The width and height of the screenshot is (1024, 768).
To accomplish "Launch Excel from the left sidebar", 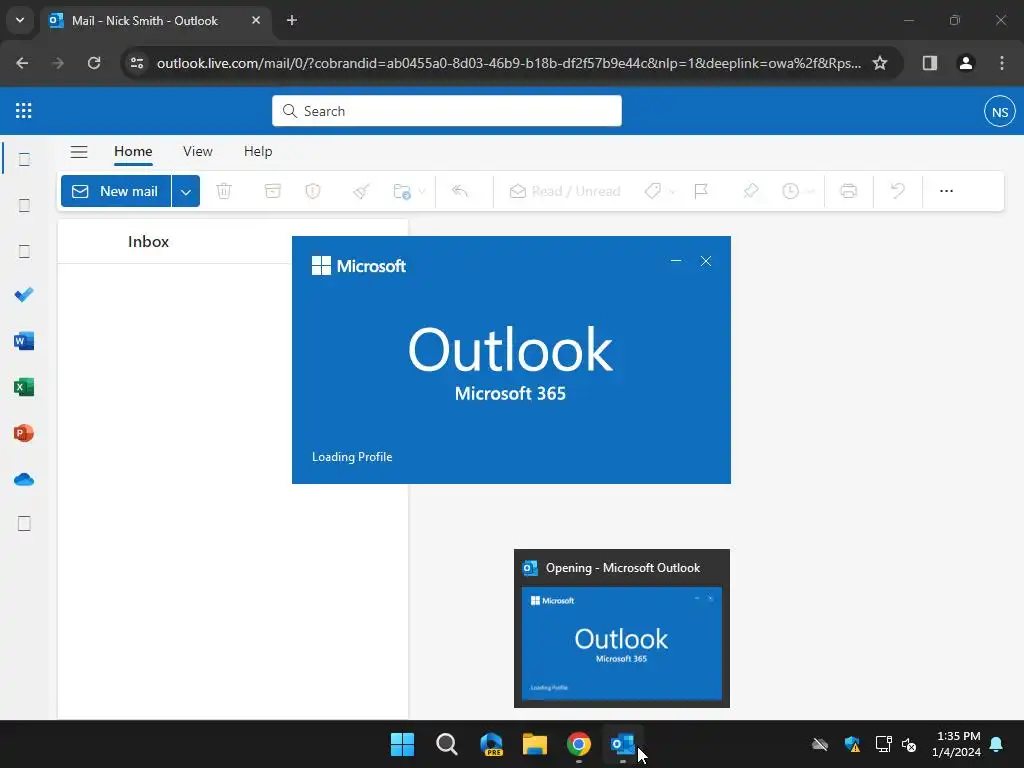I will (24, 387).
